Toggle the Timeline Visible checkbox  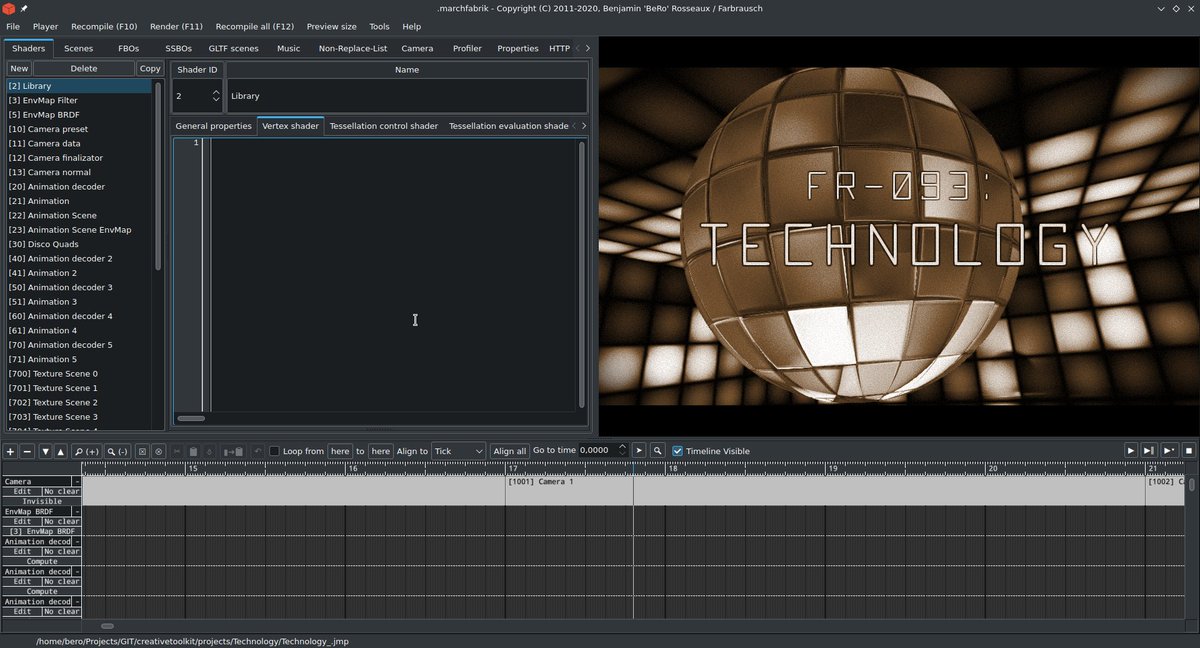point(677,450)
